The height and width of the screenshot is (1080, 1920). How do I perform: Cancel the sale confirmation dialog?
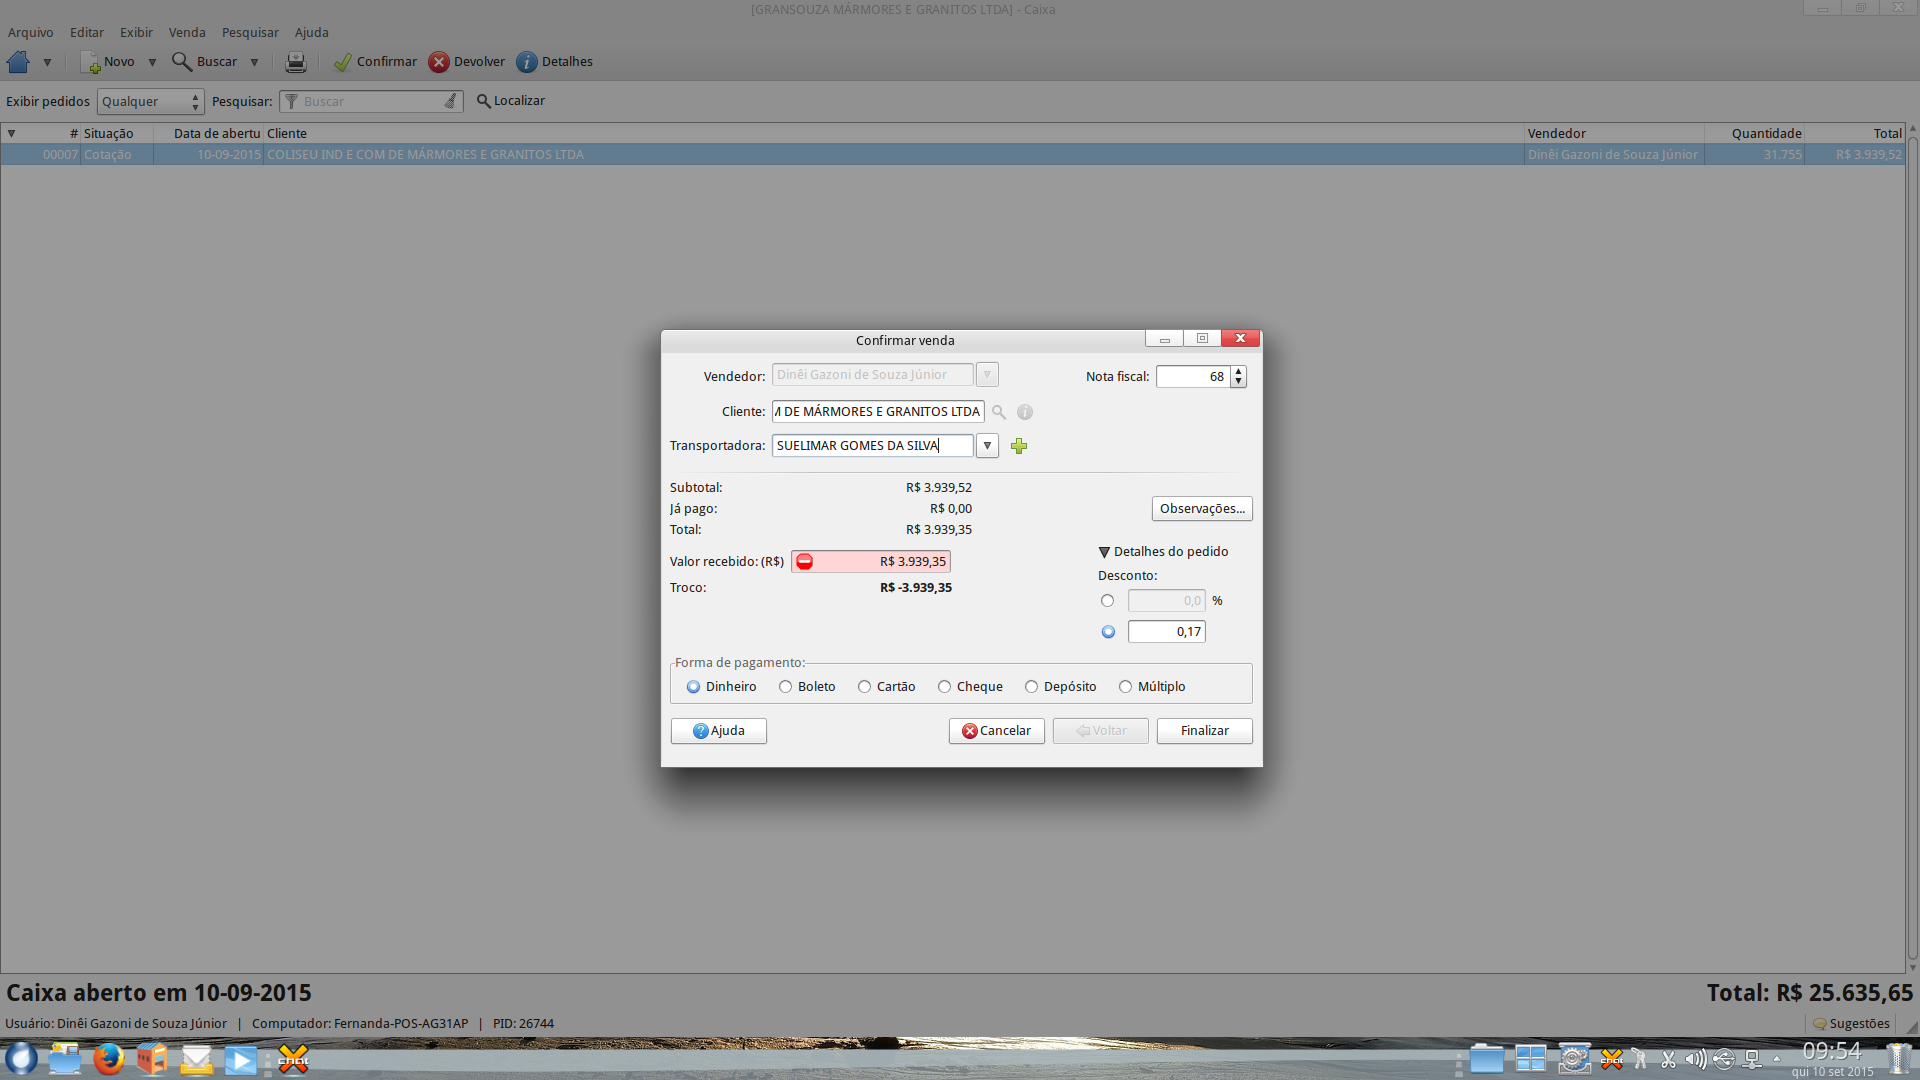tap(996, 731)
